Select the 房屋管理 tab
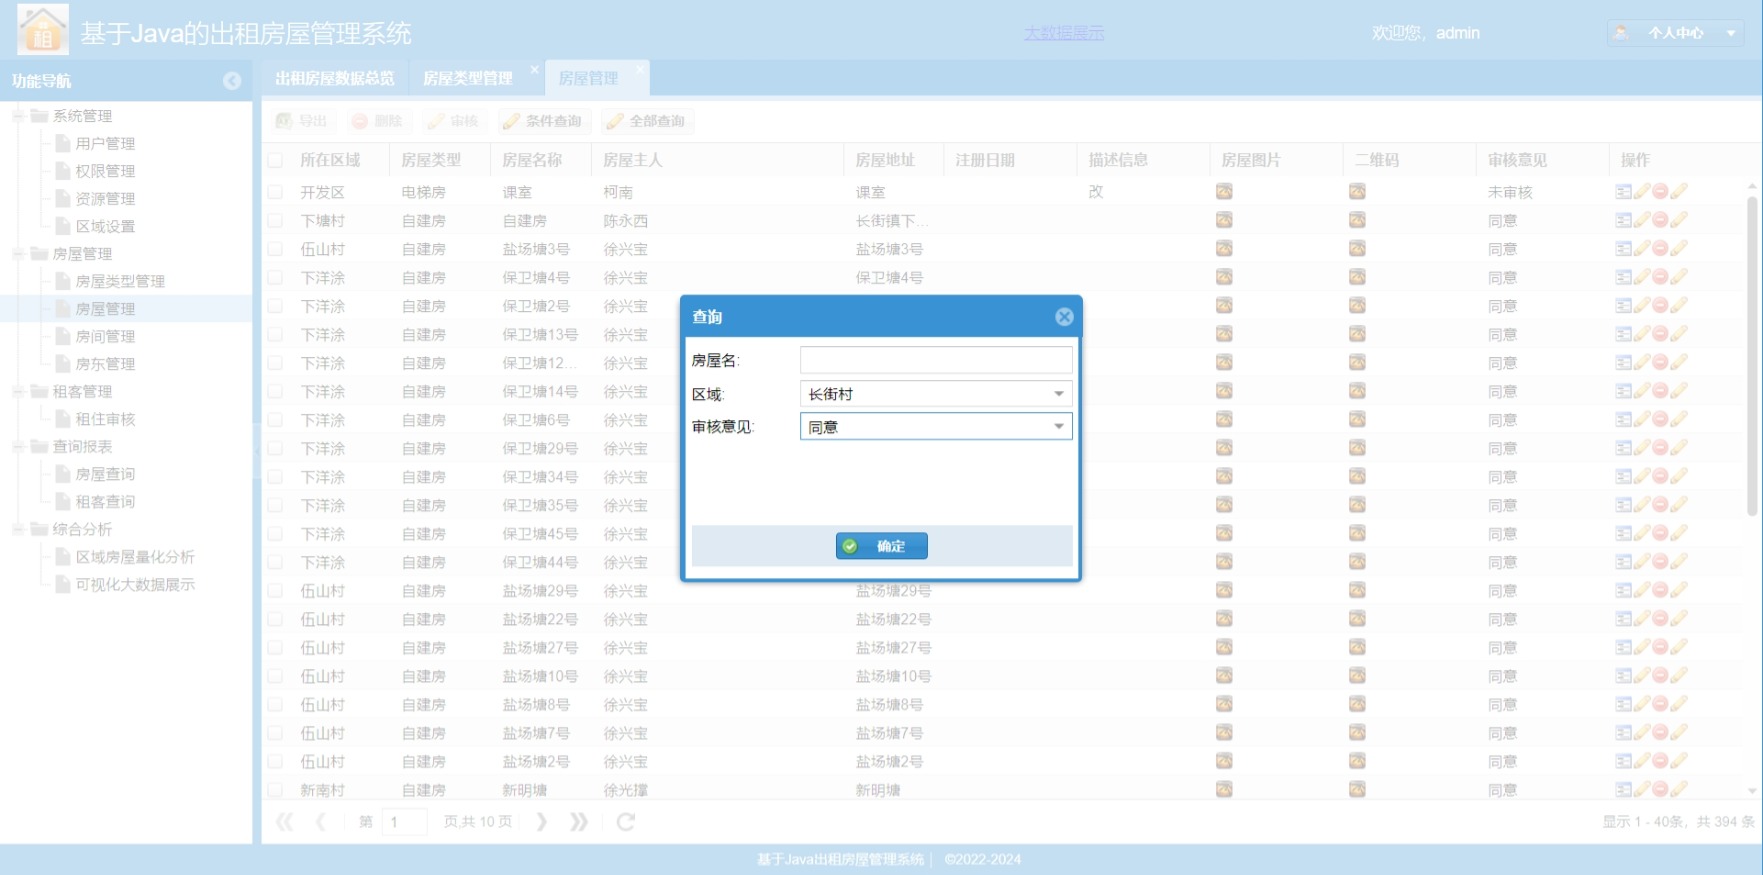 pos(588,78)
